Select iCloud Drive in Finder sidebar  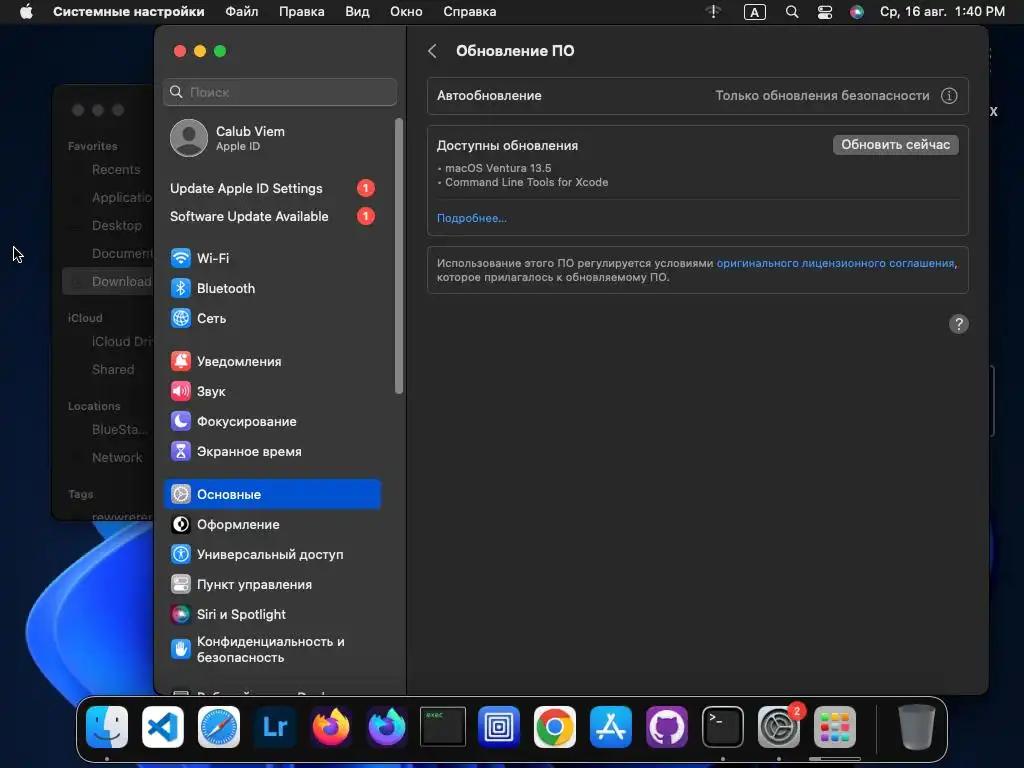(121, 342)
